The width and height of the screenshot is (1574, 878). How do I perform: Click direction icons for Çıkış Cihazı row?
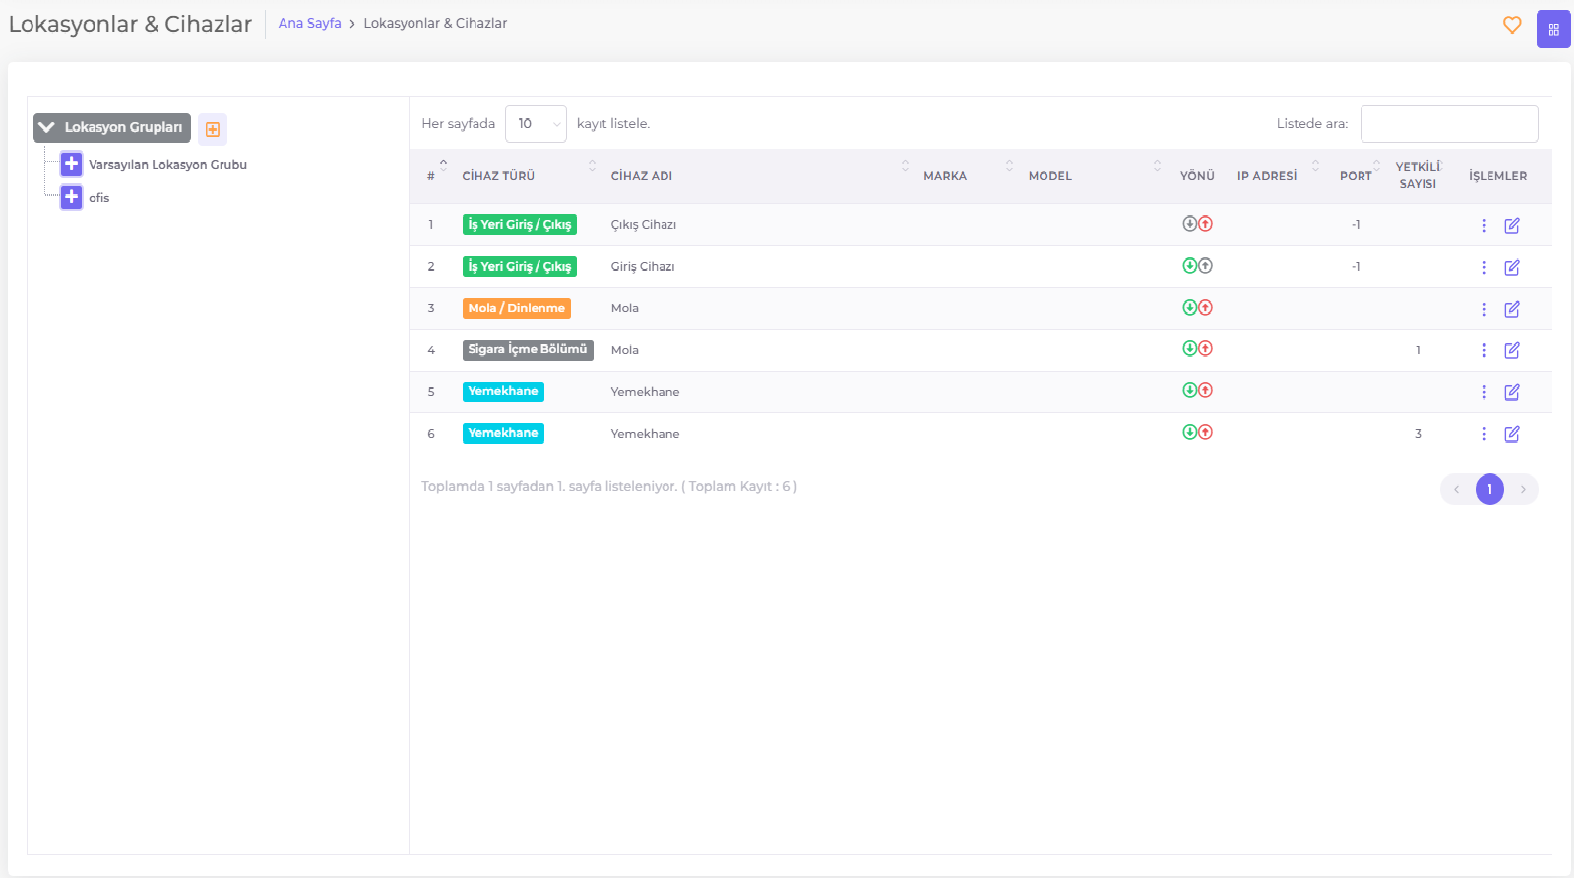click(1197, 224)
